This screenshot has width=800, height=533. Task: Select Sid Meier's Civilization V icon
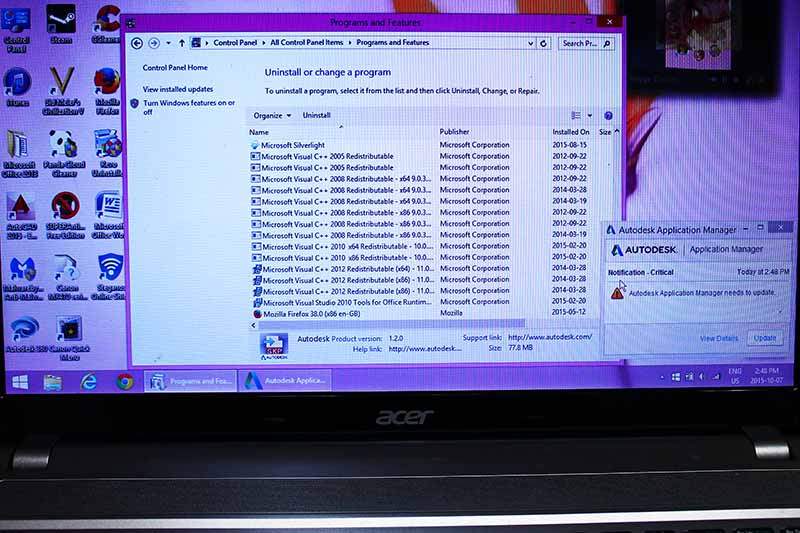(62, 91)
